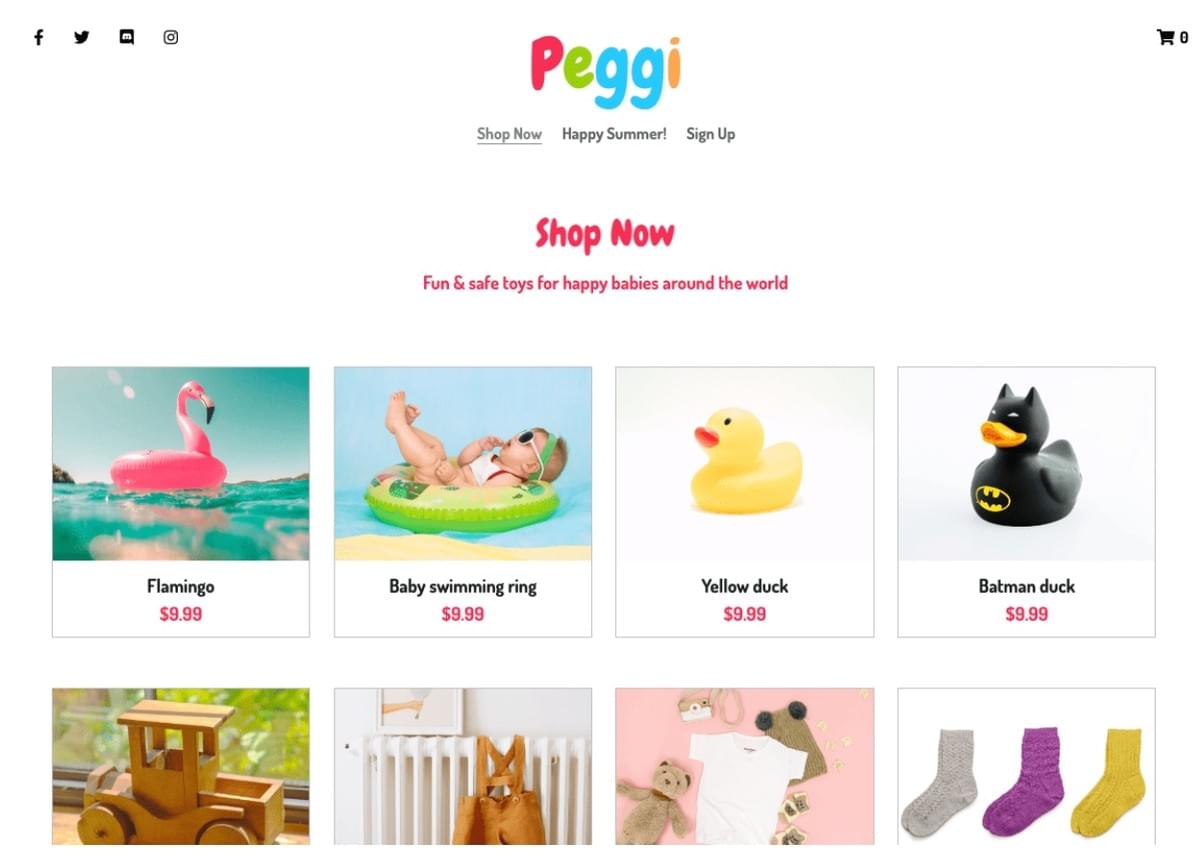View the white t-shirt and teddy image
Screen dimensions: 1200x863
tap(745, 767)
